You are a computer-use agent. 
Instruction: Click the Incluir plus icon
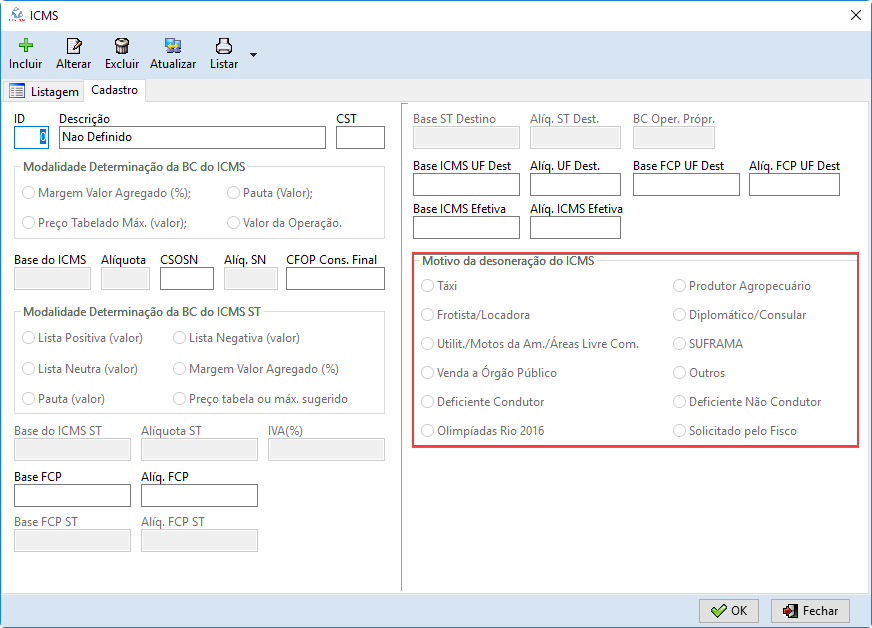(x=26, y=46)
